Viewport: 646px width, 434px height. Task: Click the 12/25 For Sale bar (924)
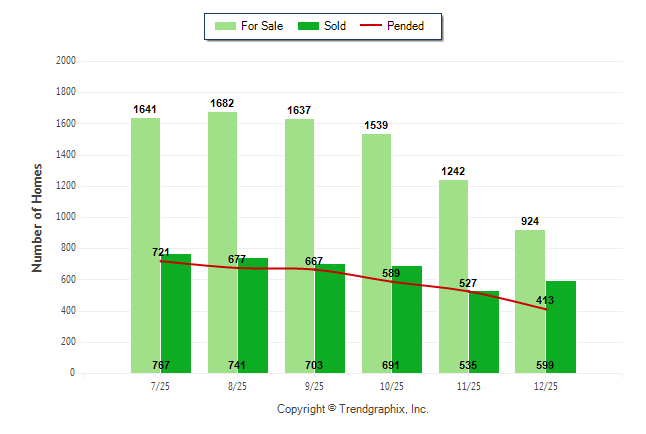pyautogui.click(x=530, y=300)
